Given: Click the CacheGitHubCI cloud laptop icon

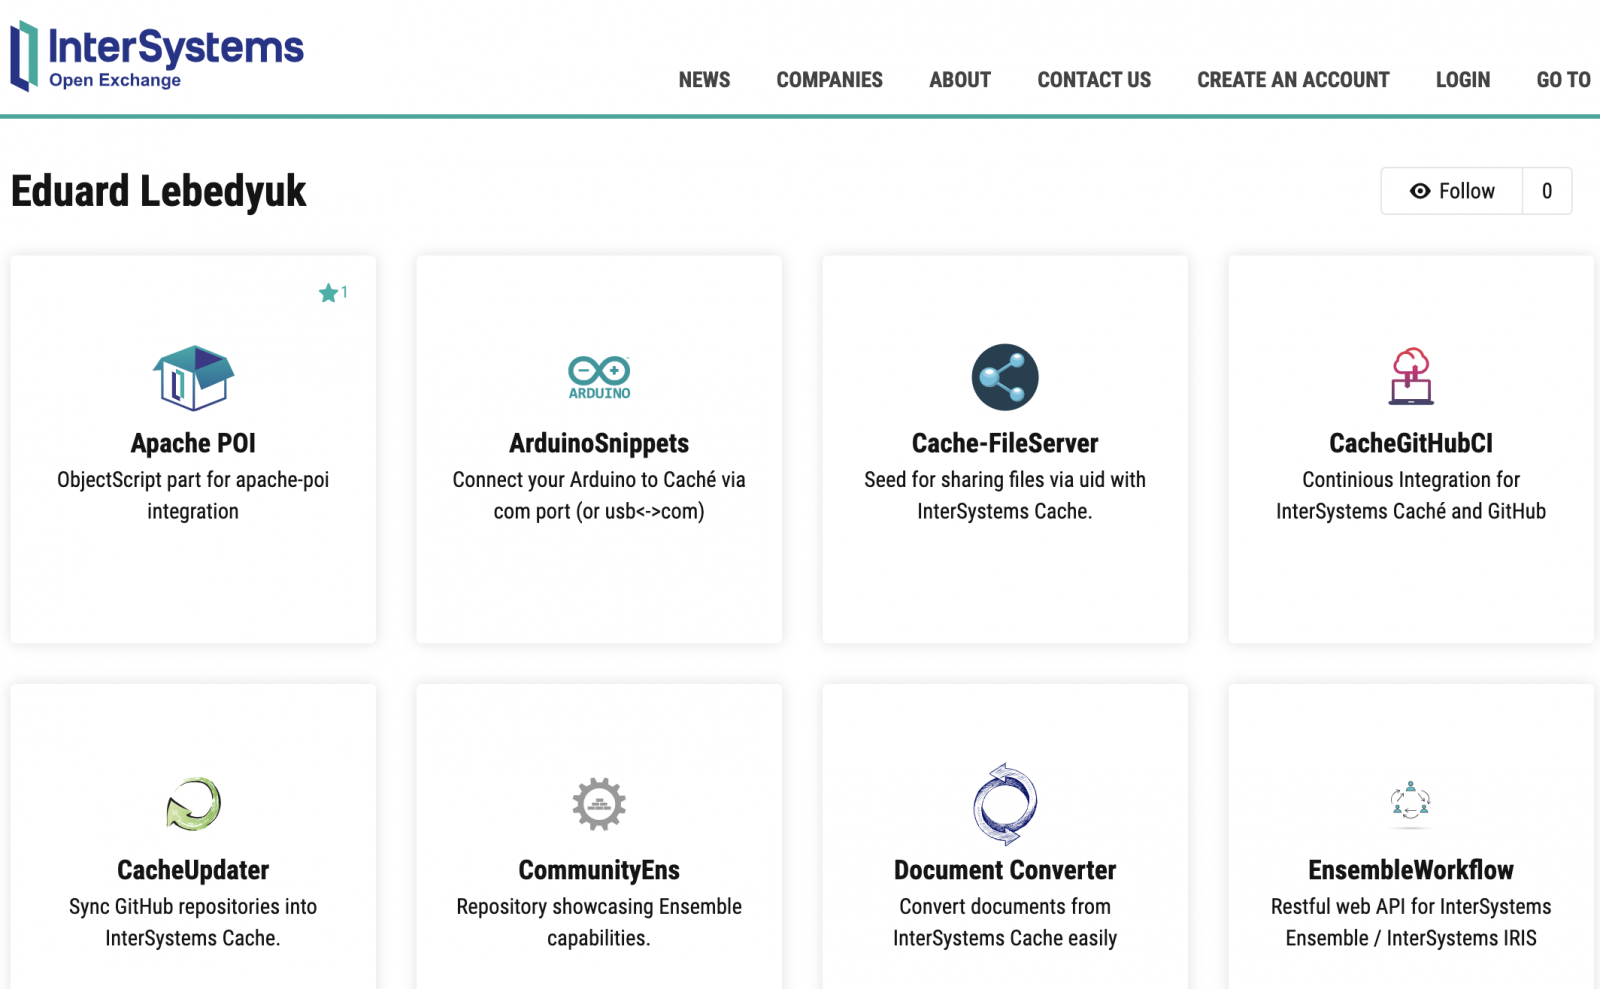Looking at the screenshot, I should (x=1411, y=377).
